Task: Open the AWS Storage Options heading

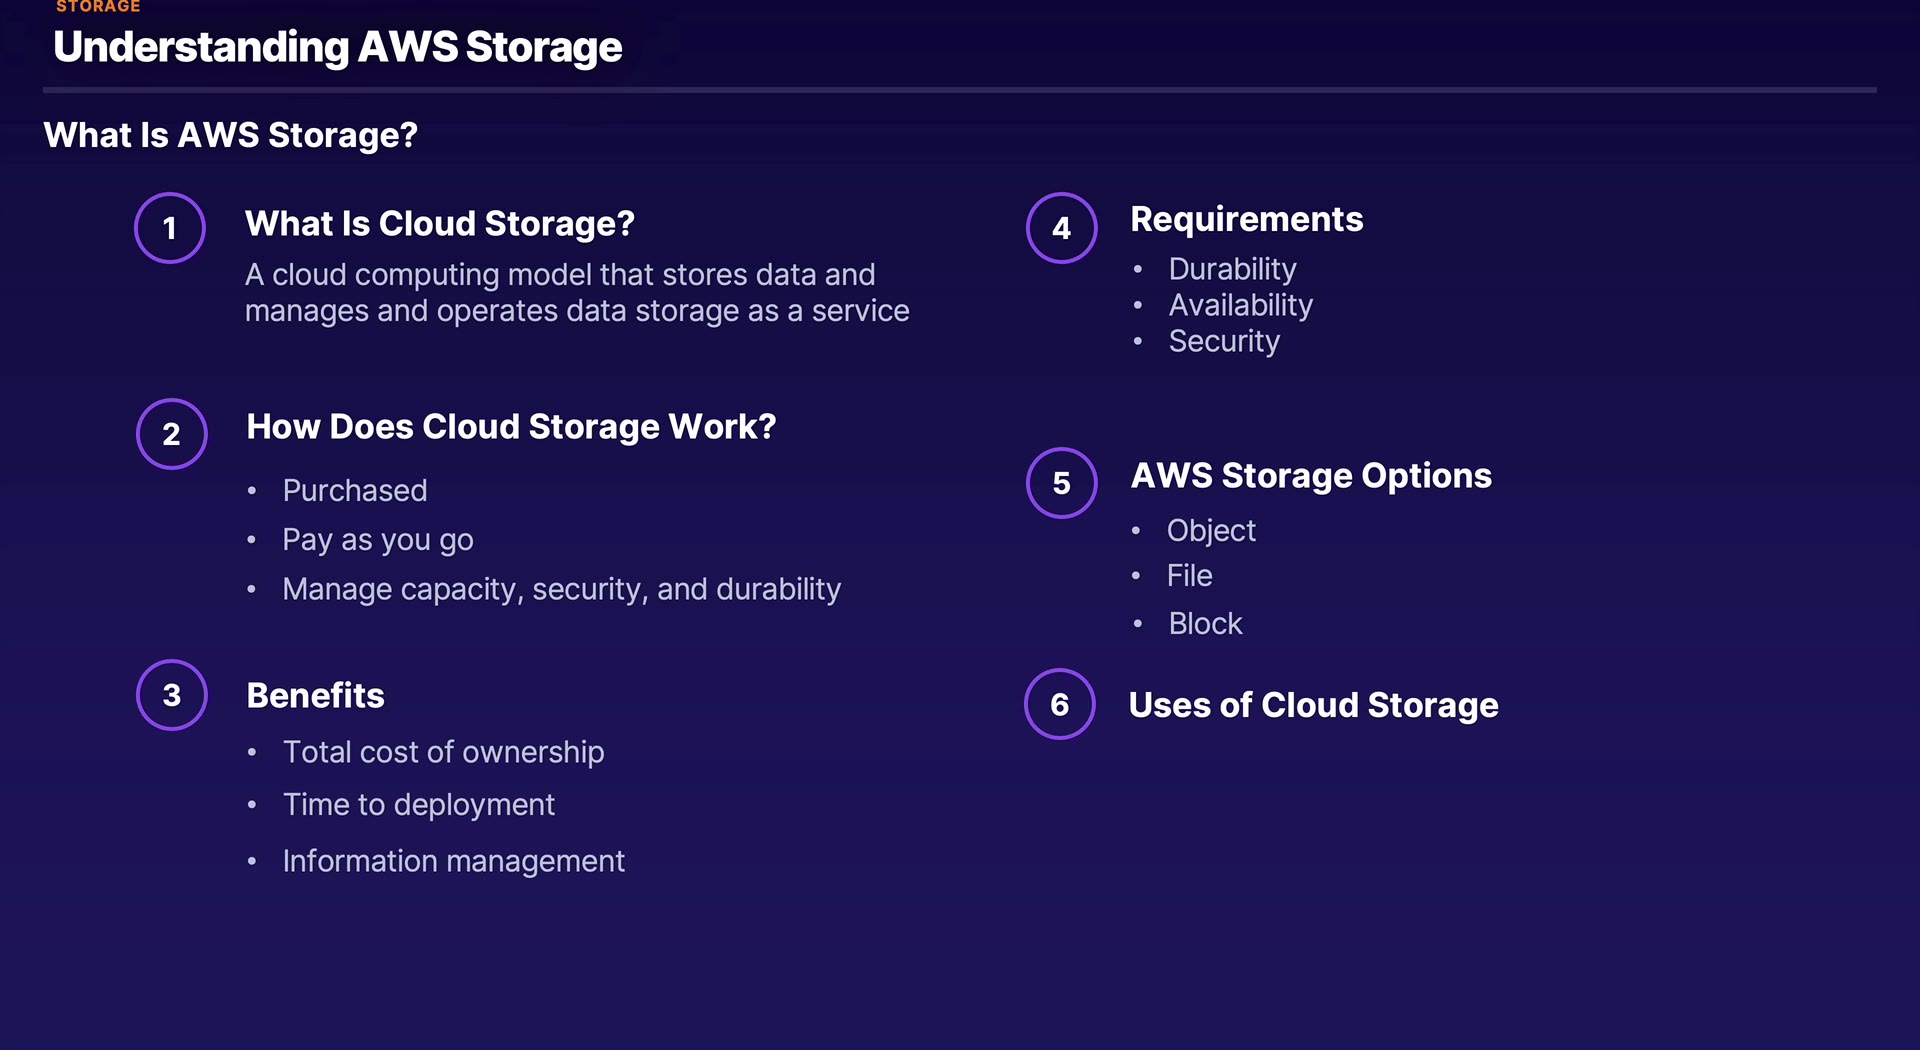Action: coord(1311,476)
